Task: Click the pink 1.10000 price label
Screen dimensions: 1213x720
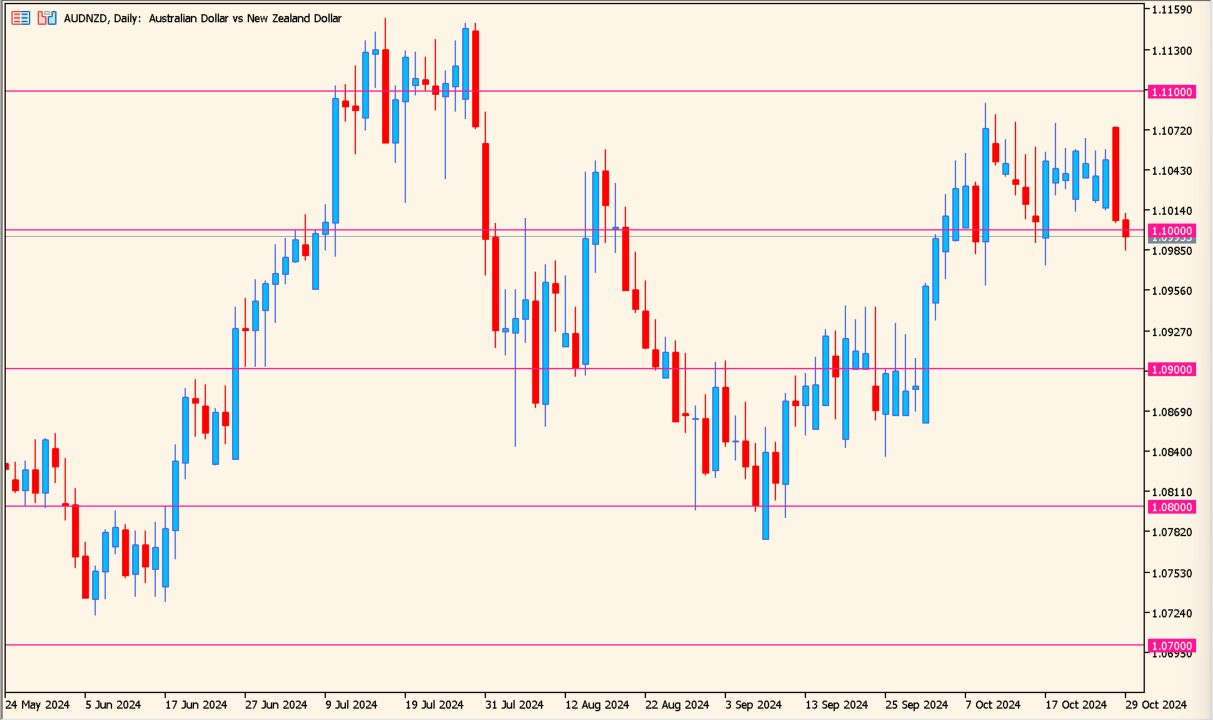Action: click(1171, 231)
